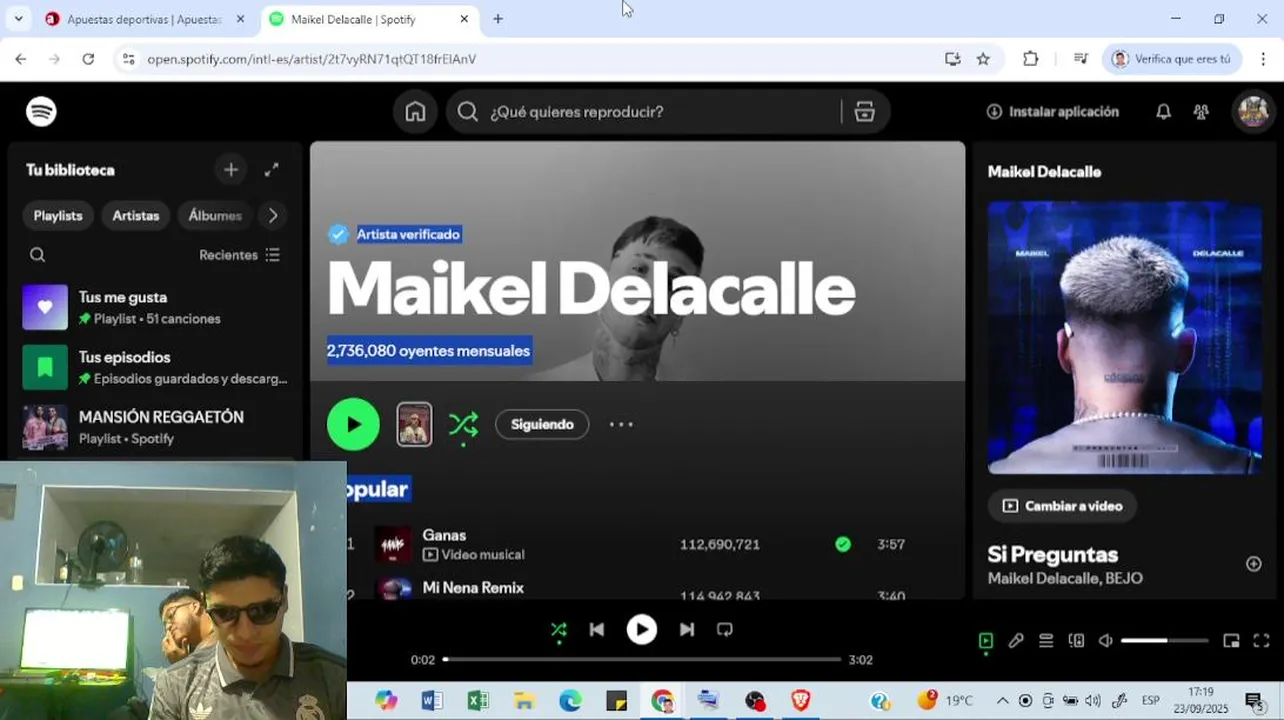Open Chrome extensions puzzle icon

1031,59
